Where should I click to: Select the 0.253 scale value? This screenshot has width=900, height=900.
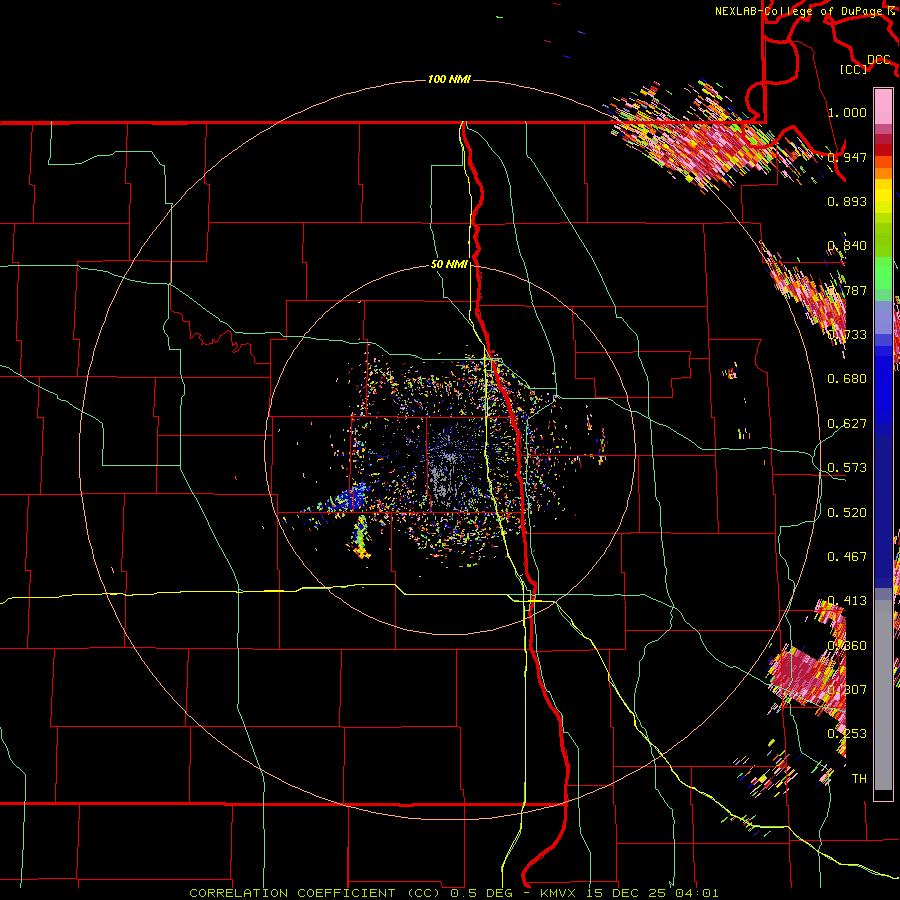click(847, 734)
